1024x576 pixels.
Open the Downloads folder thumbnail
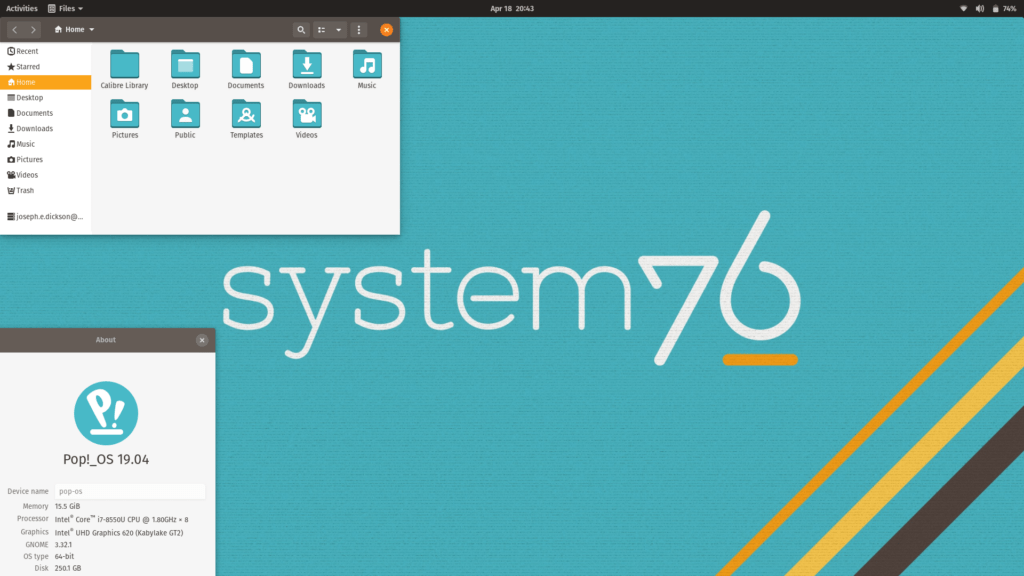pyautogui.click(x=306, y=64)
